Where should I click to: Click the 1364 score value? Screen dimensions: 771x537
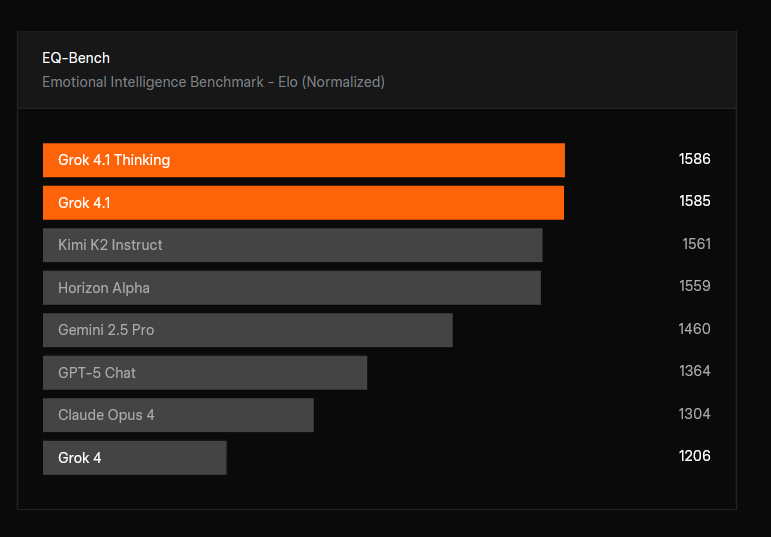click(x=694, y=371)
